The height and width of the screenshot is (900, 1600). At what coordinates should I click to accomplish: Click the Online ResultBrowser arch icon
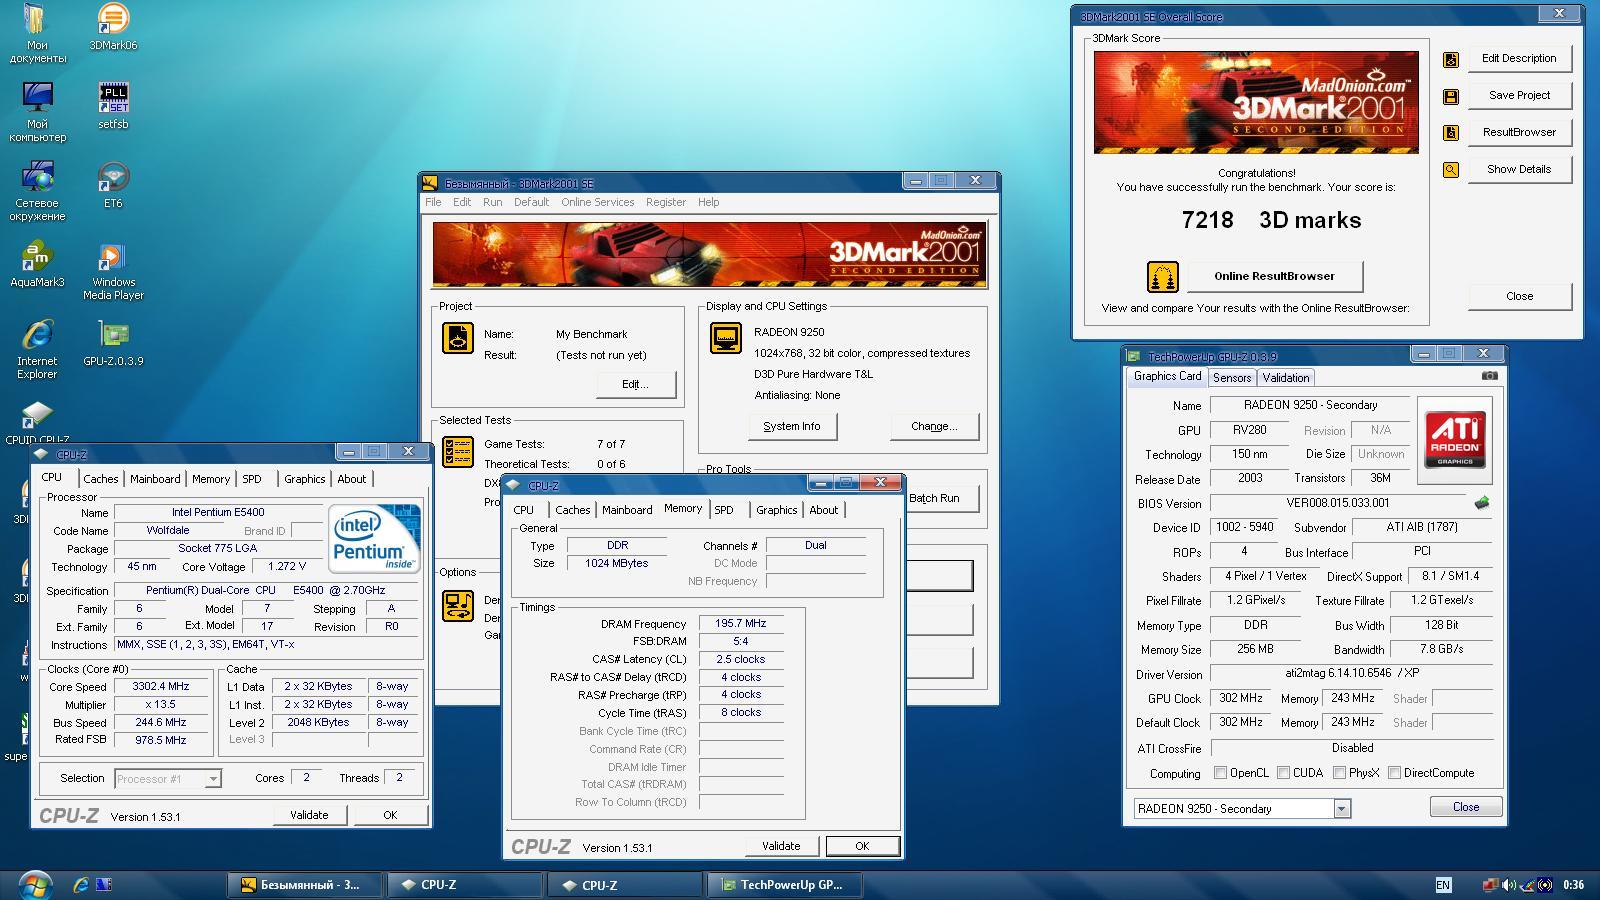click(1162, 276)
